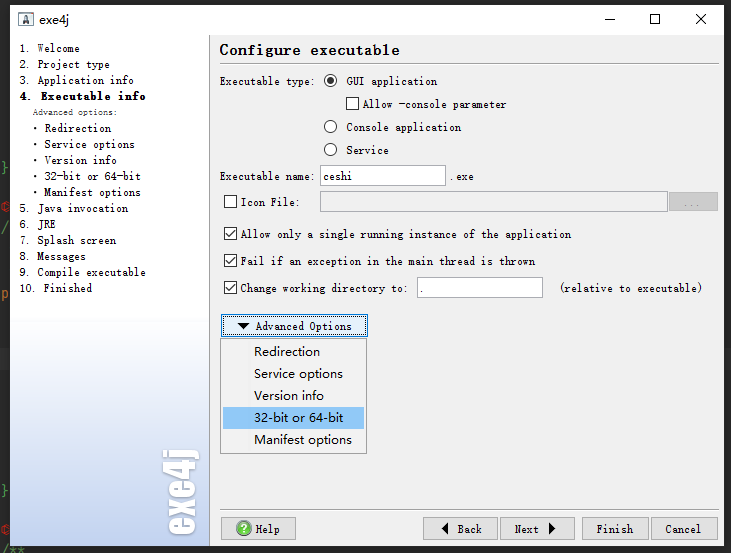Uncheck Allow only a single running instance
This screenshot has width=731, height=553.
231,234
